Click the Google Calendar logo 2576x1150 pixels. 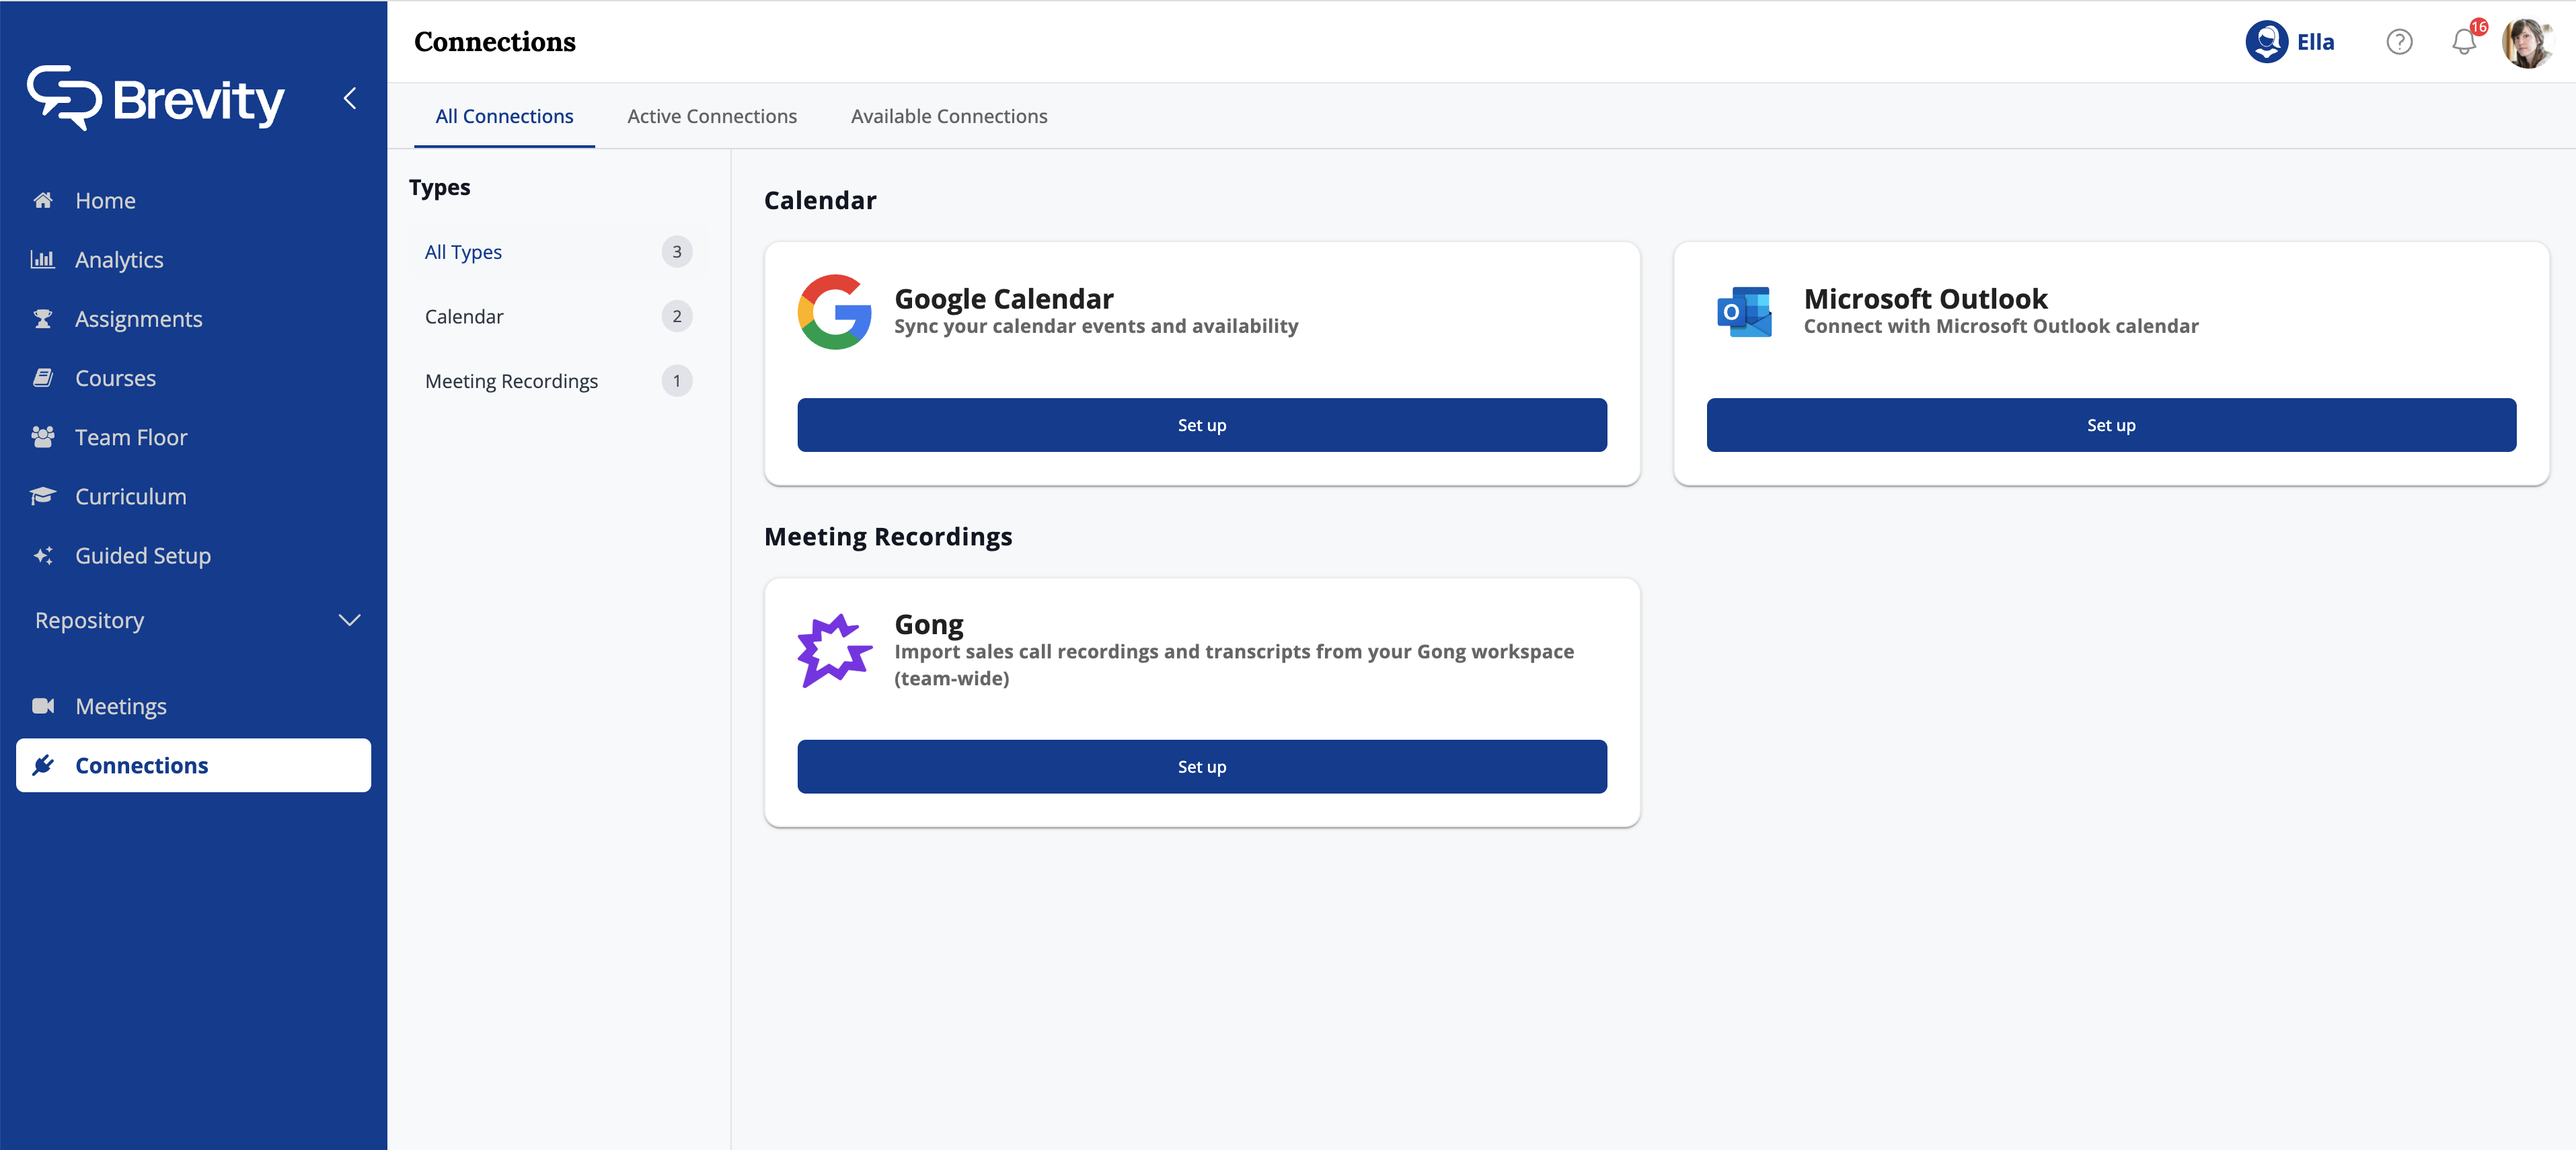[834, 312]
